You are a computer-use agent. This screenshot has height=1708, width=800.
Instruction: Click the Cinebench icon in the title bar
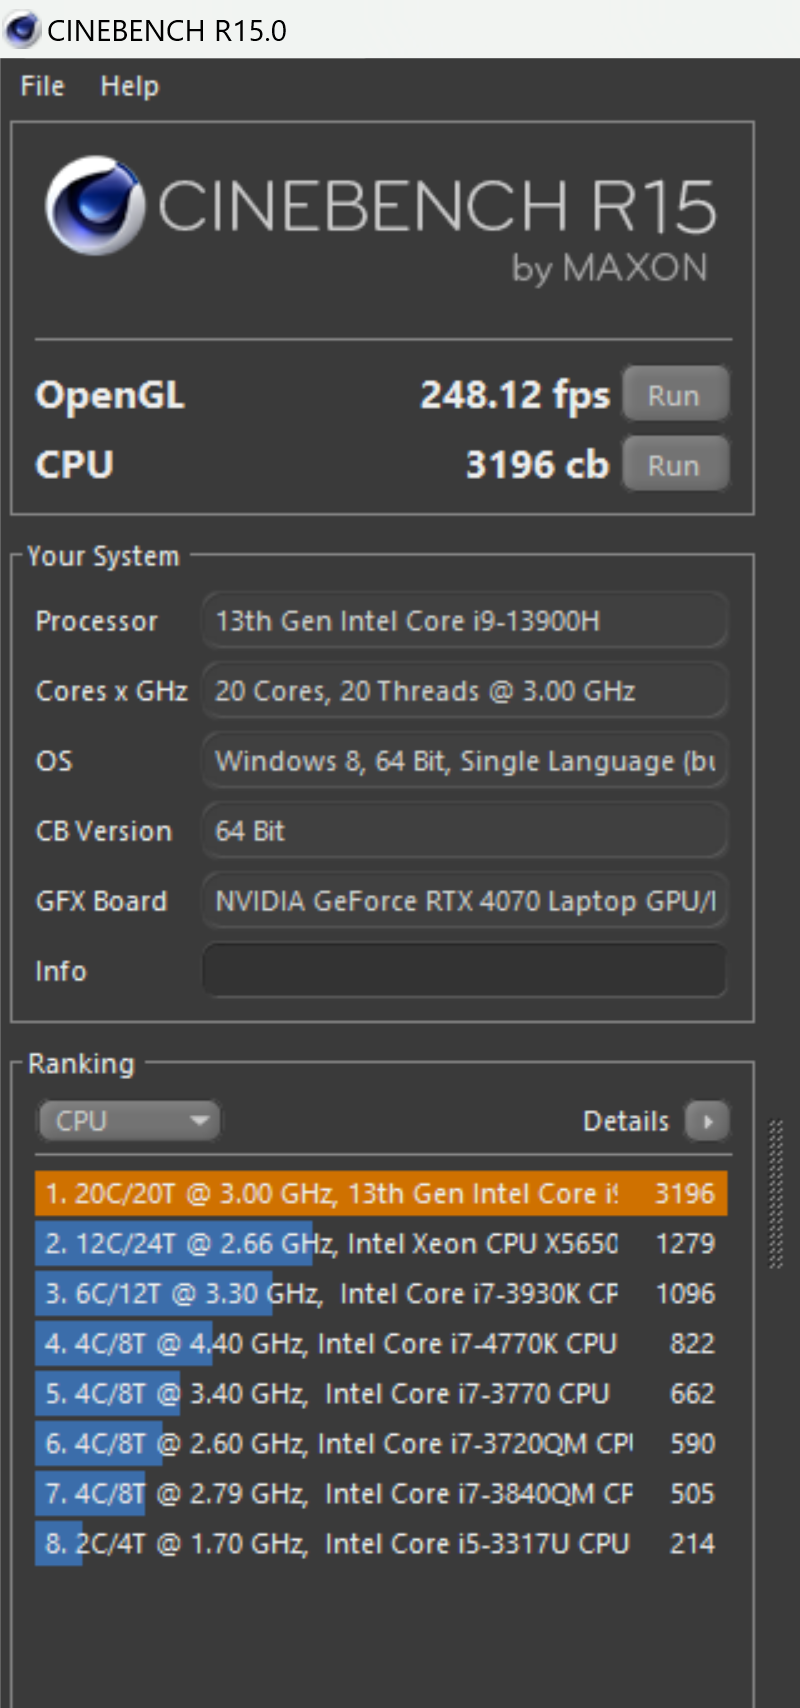click(x=22, y=30)
